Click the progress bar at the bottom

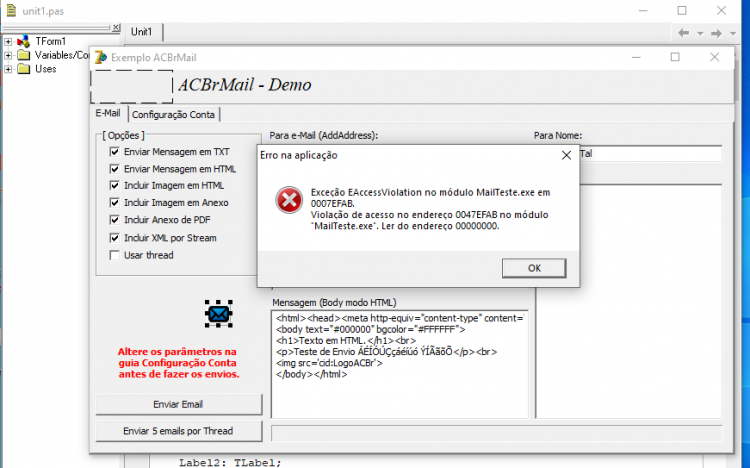tap(496, 433)
